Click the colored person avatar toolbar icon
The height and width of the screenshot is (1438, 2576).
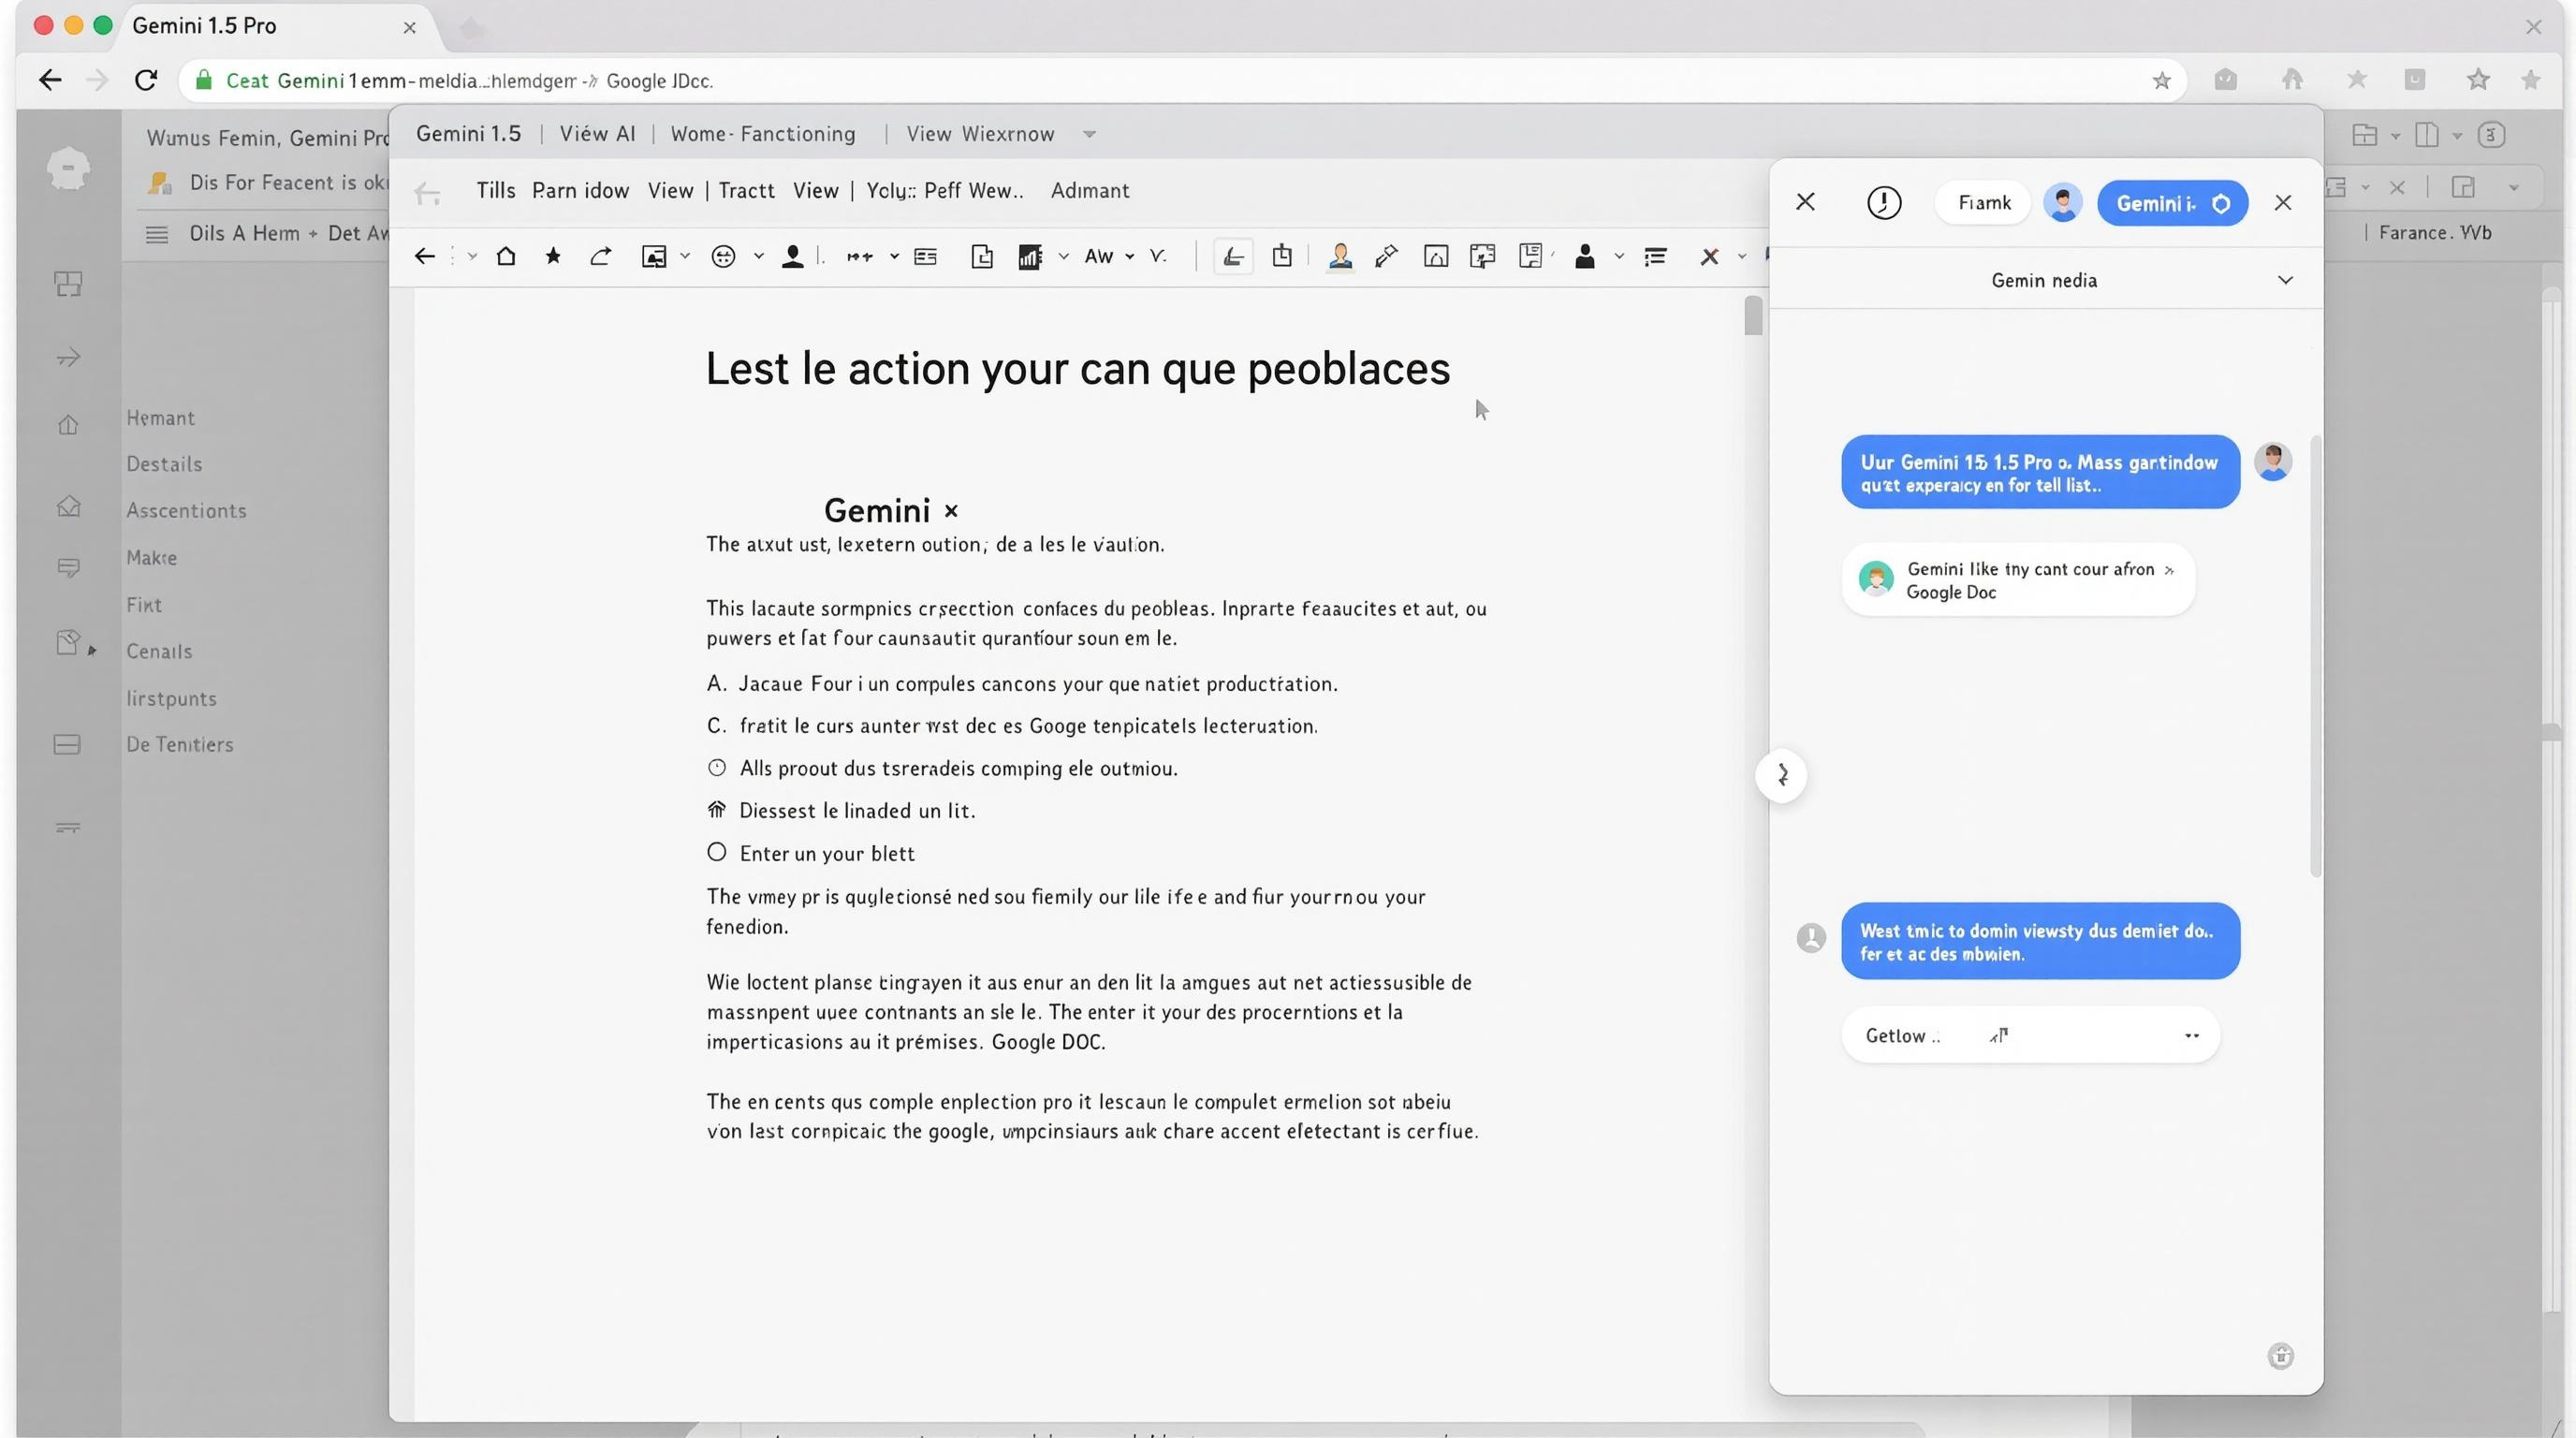click(1340, 257)
